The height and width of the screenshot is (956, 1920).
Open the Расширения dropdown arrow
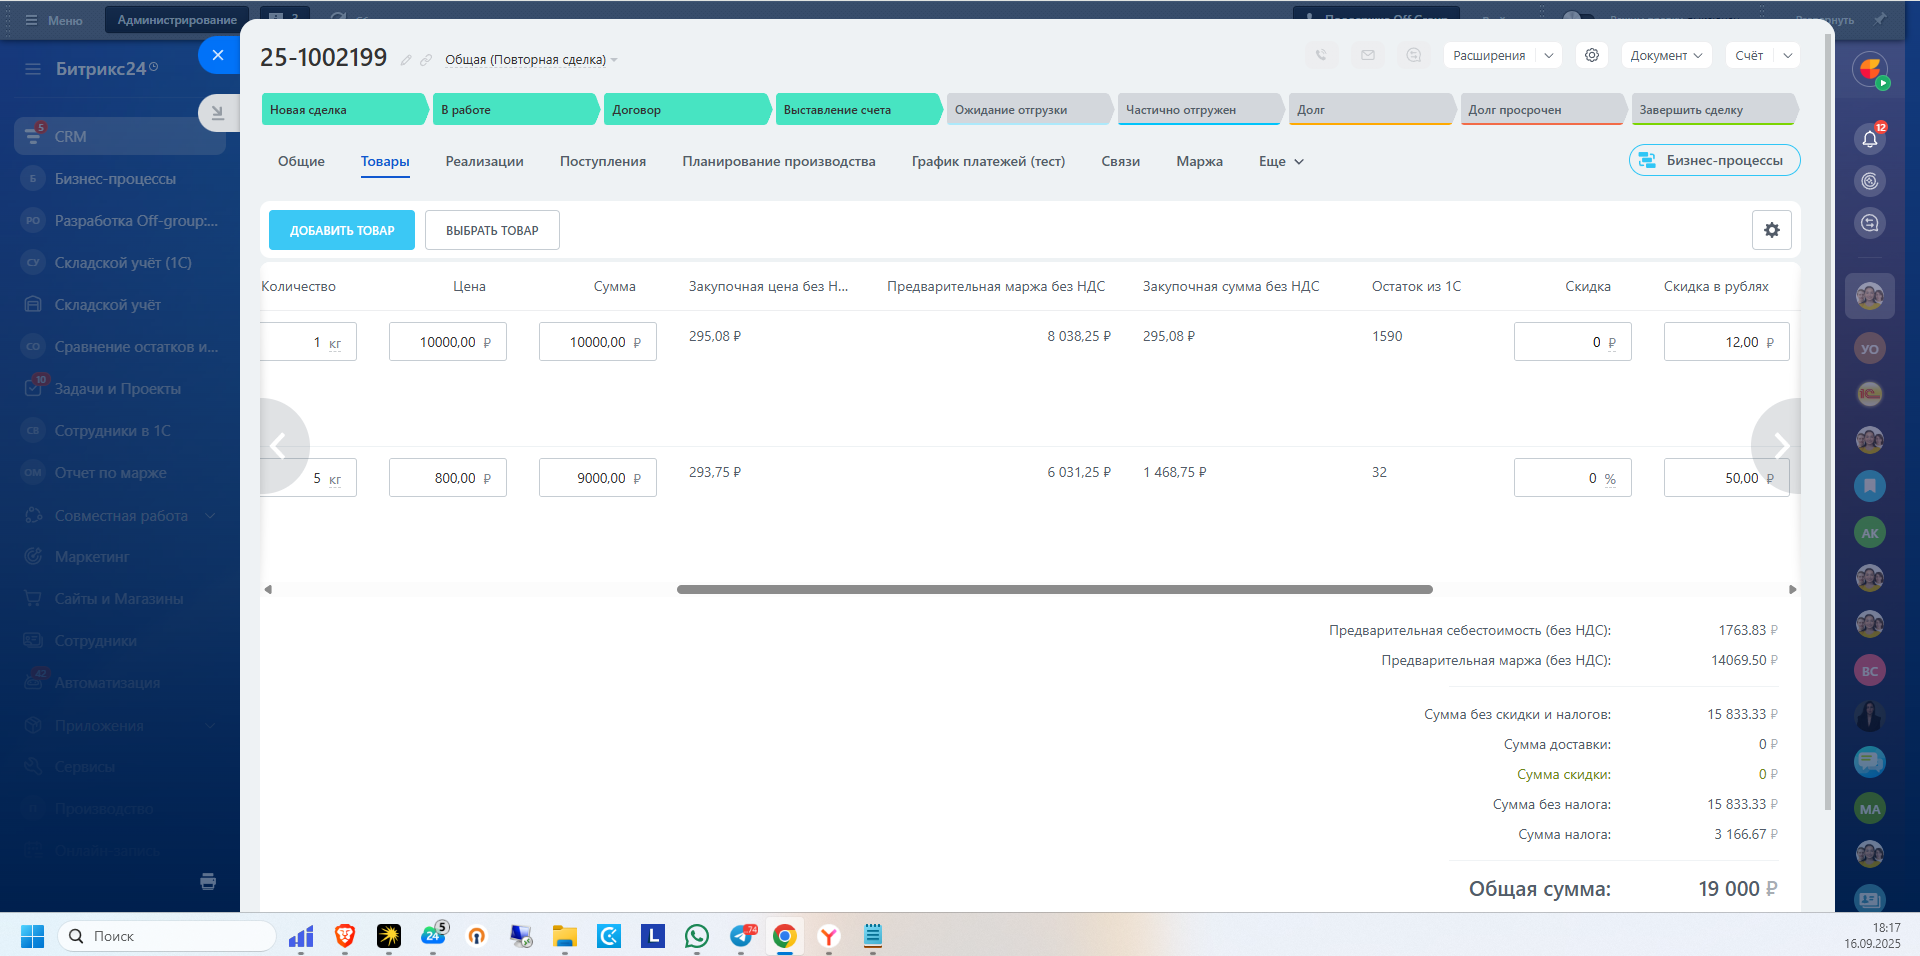[1548, 56]
